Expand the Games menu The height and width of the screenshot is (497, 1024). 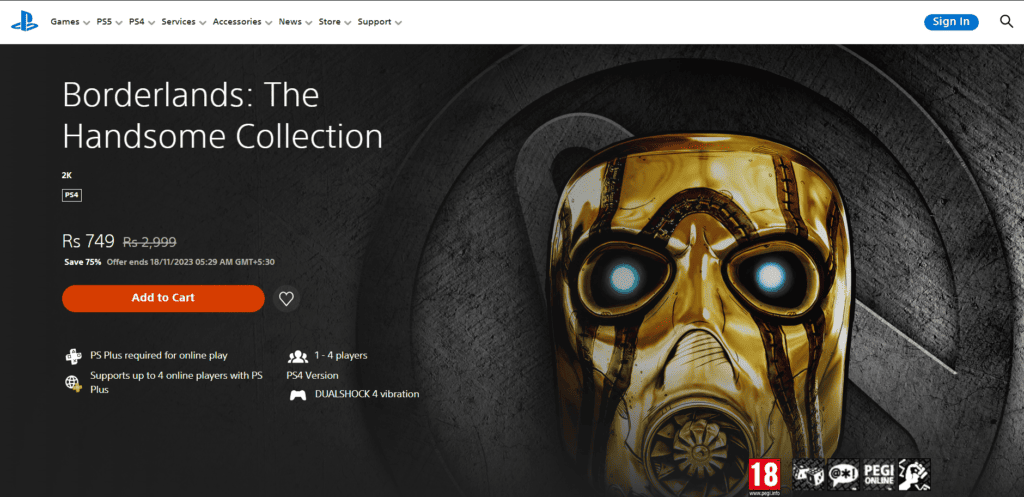(x=70, y=22)
